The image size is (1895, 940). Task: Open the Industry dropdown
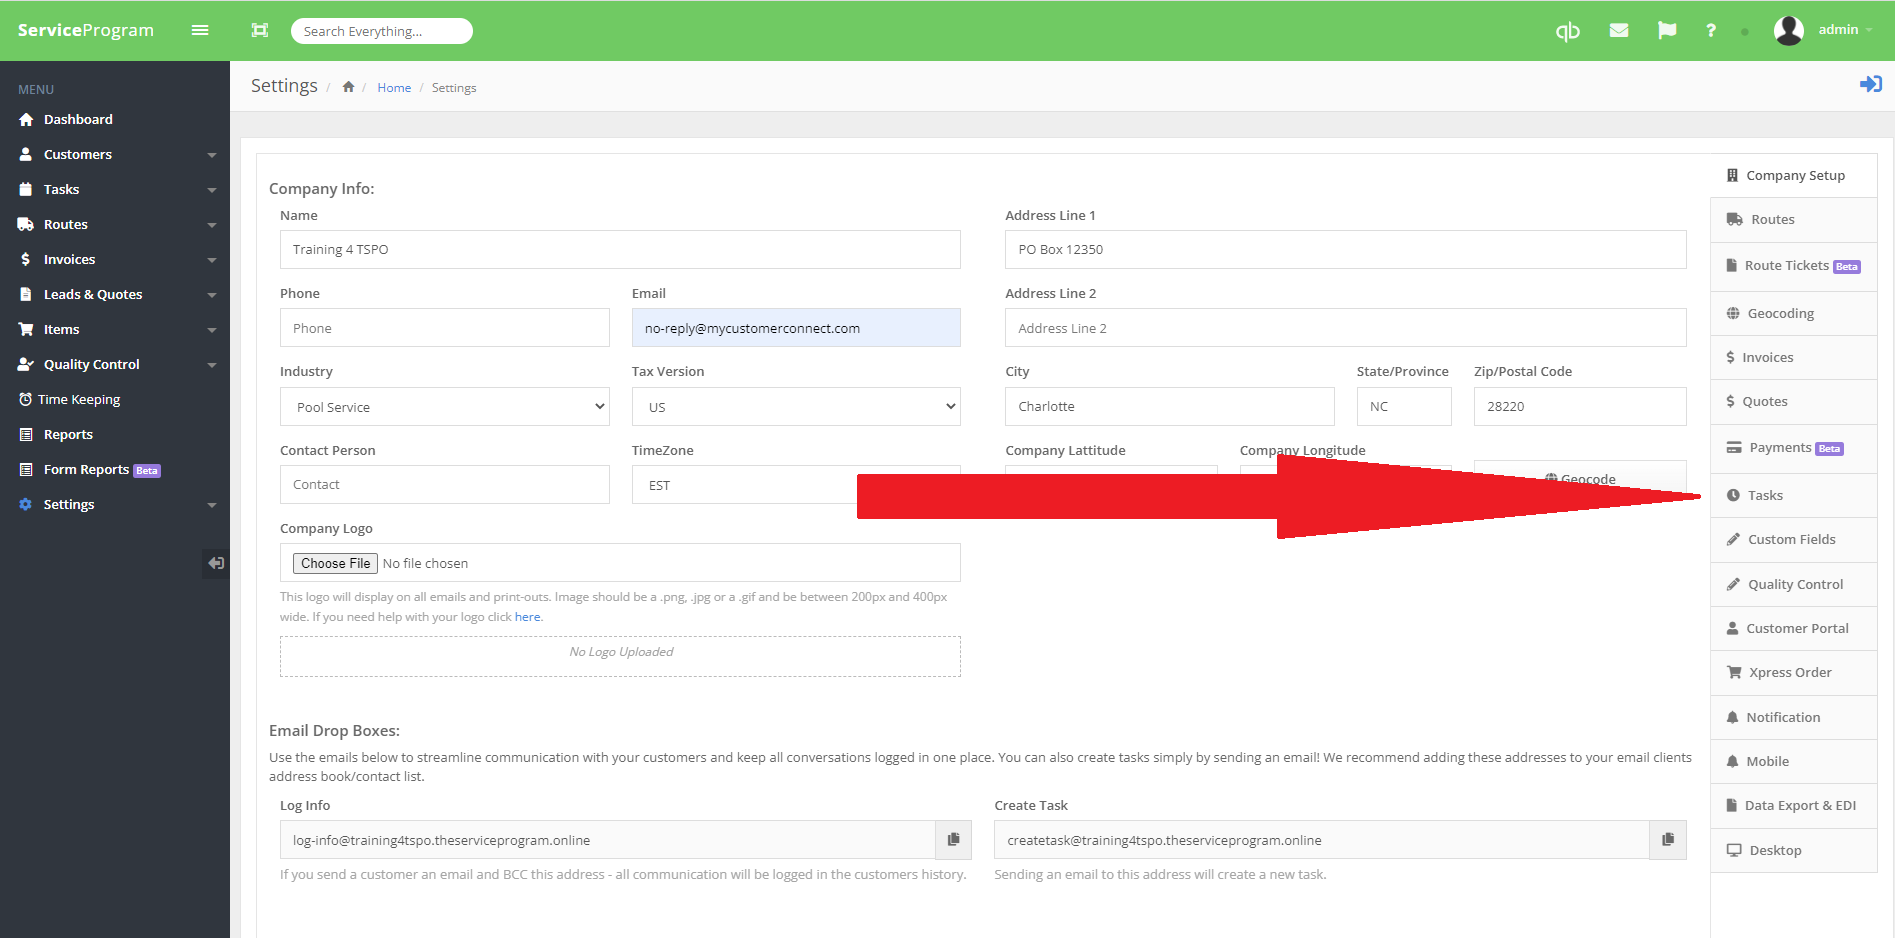point(444,407)
